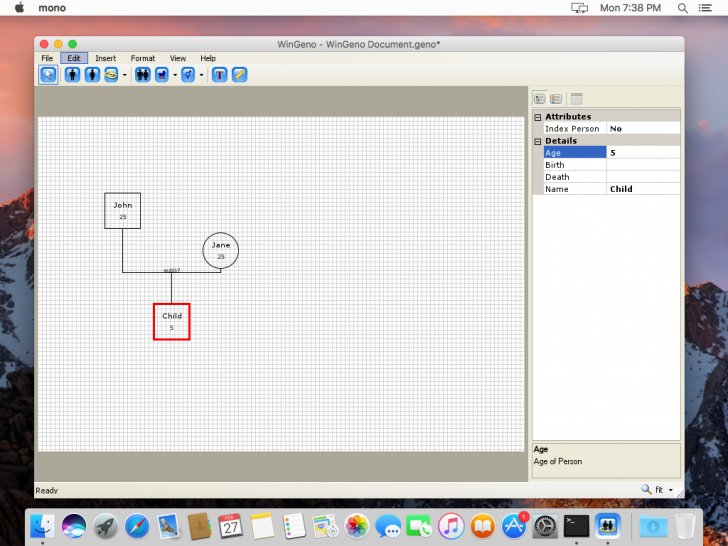Screen dimensions: 728x546
Task: Collapse the Details section
Action: pyautogui.click(x=538, y=142)
